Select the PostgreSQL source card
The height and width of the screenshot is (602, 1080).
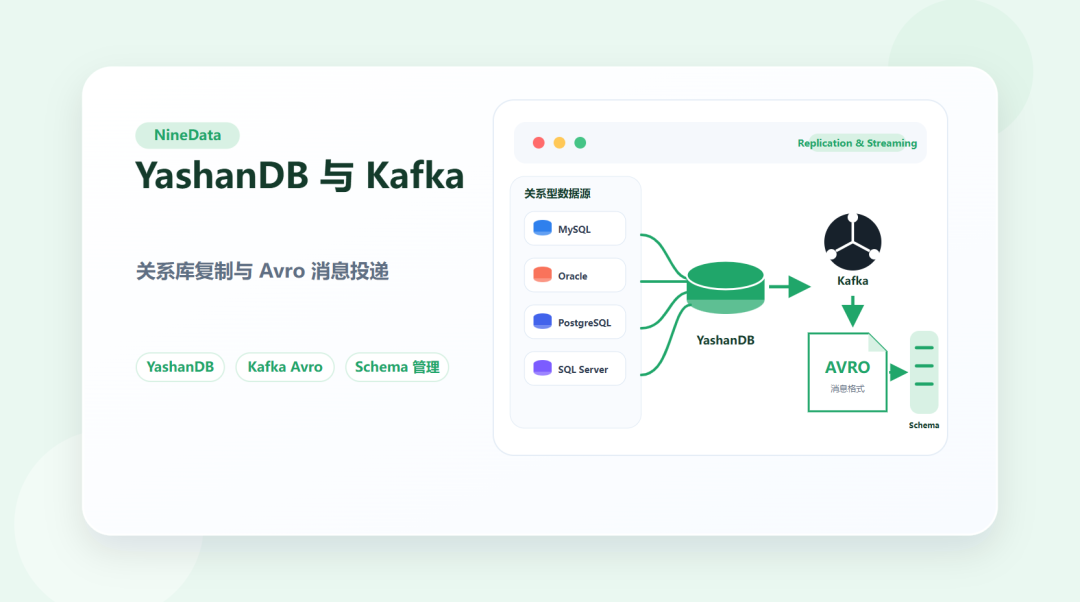pos(575,322)
